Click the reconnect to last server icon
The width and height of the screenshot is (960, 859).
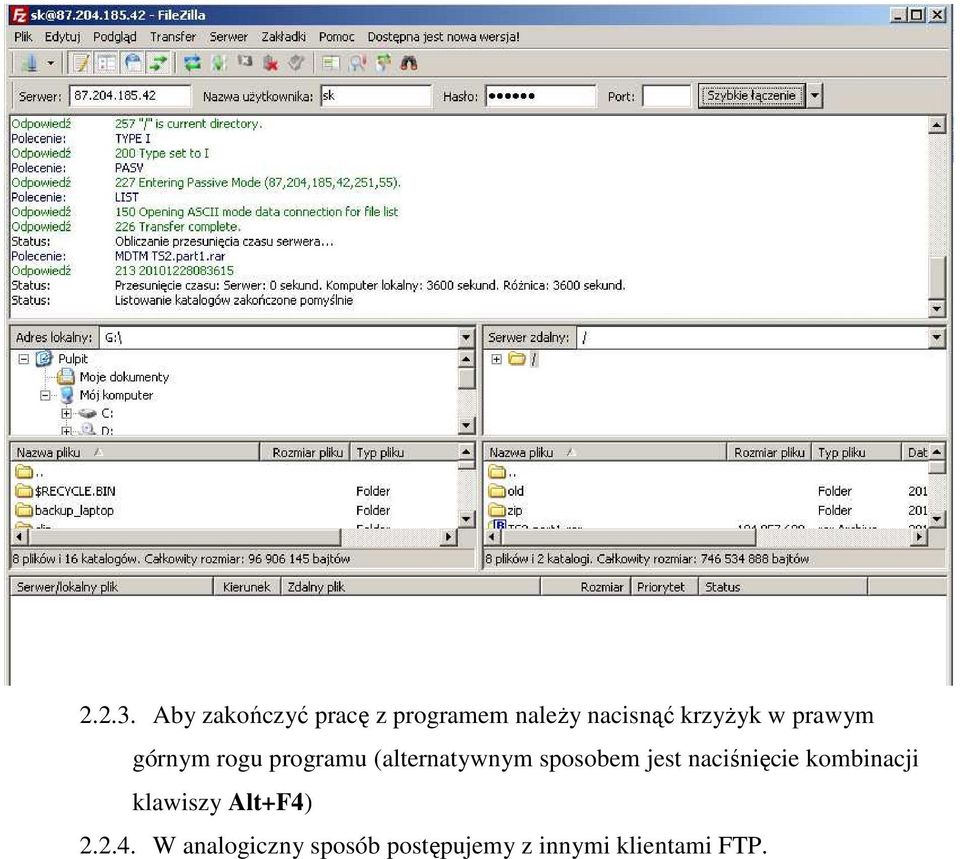click(x=296, y=63)
